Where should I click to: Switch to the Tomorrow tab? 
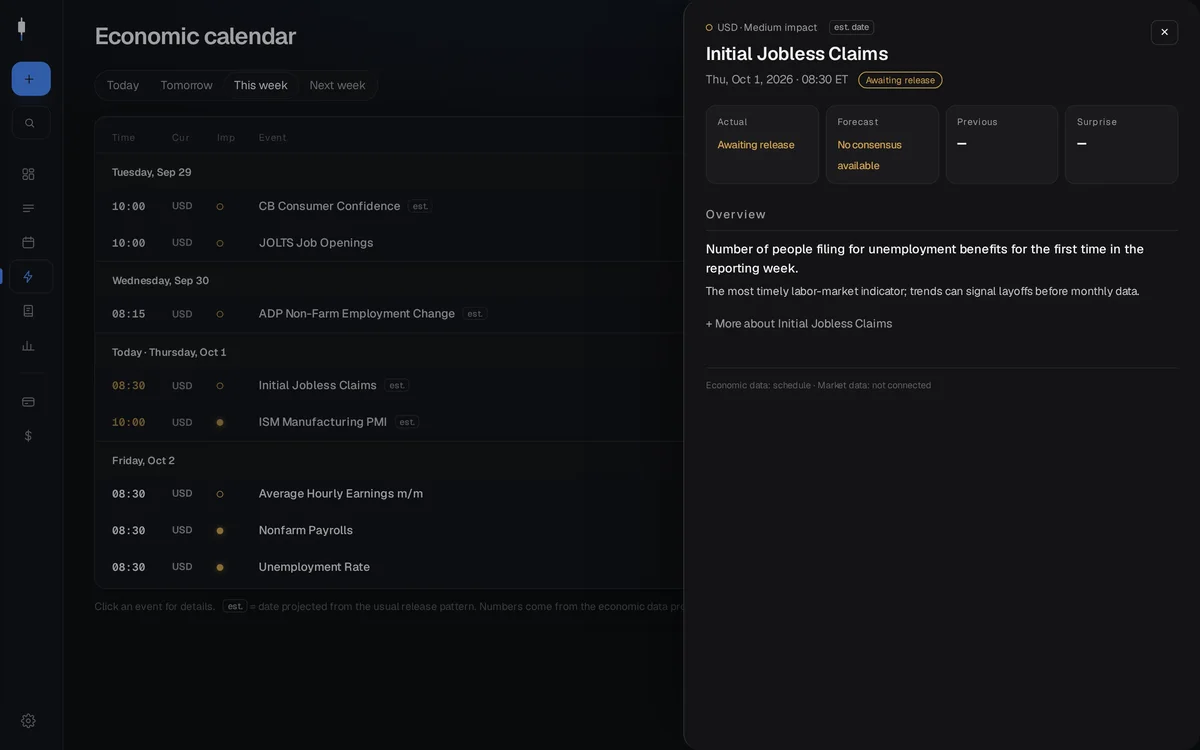tap(187, 85)
